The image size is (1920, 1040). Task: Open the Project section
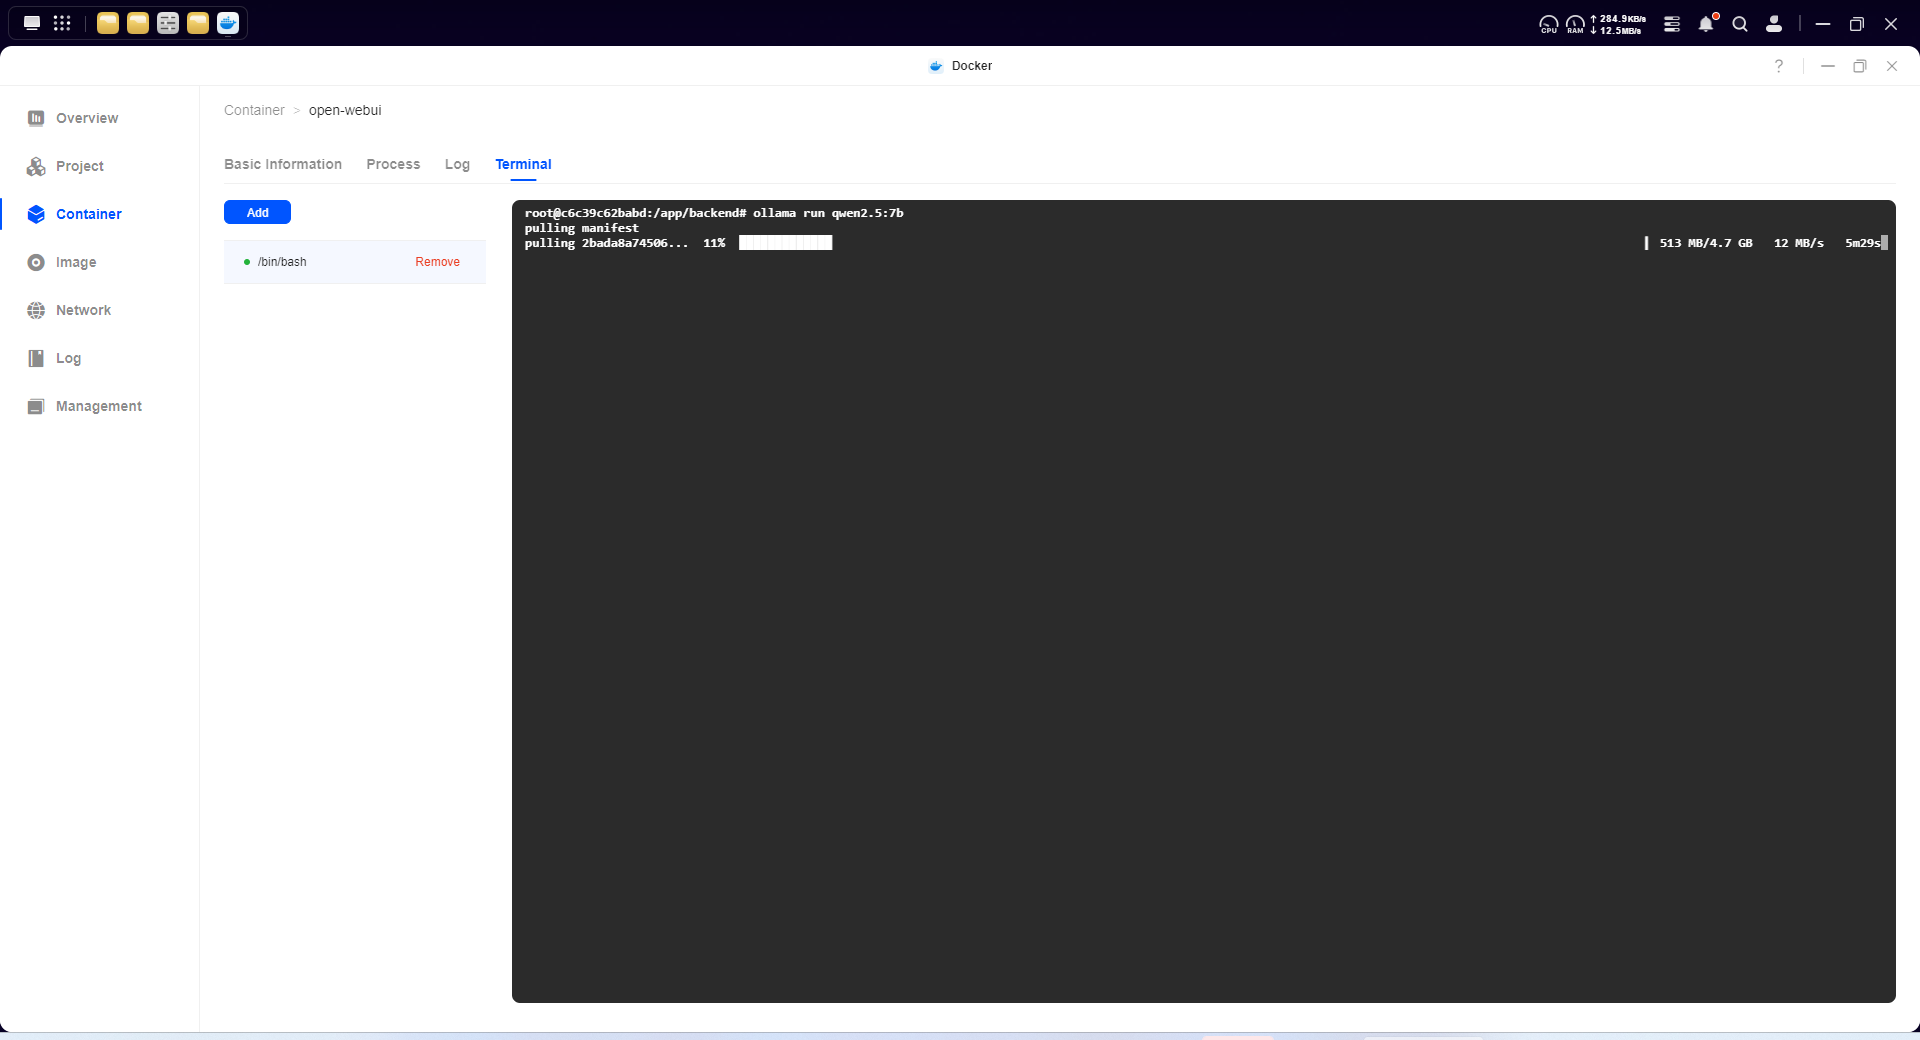(80, 166)
